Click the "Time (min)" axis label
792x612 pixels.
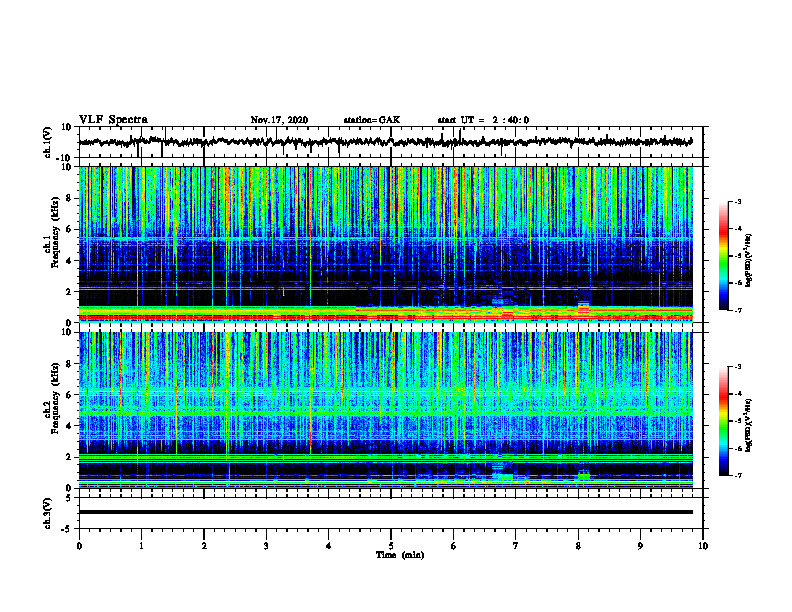[400, 555]
